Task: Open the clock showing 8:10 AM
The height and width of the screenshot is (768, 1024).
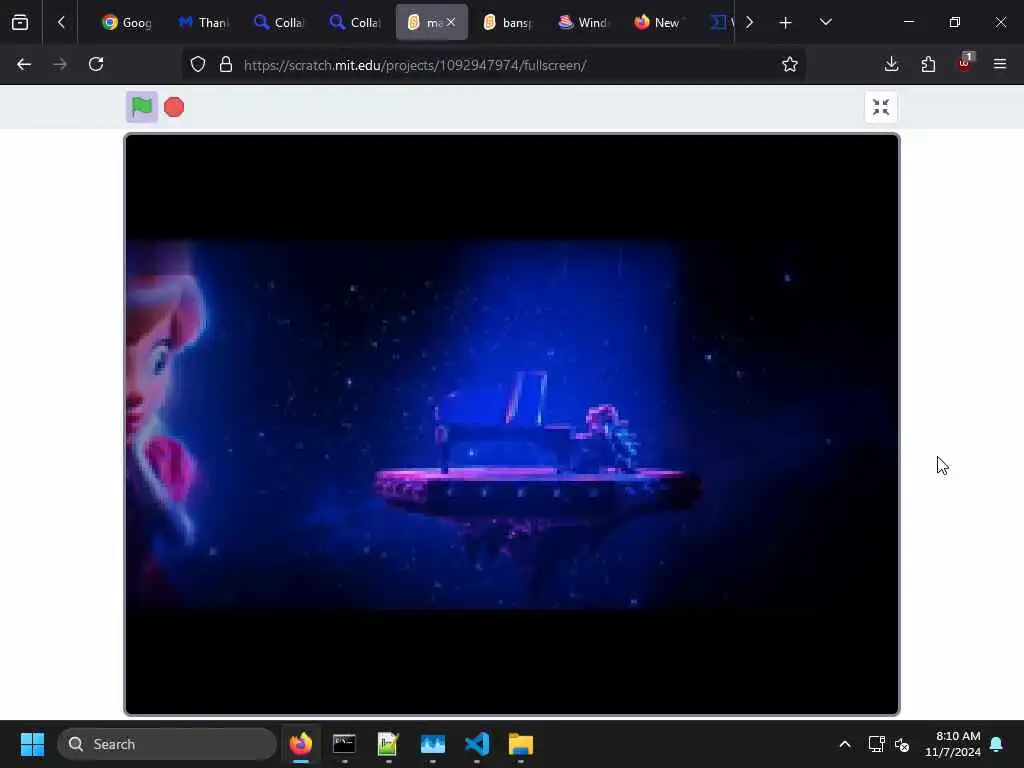Action: point(953,744)
